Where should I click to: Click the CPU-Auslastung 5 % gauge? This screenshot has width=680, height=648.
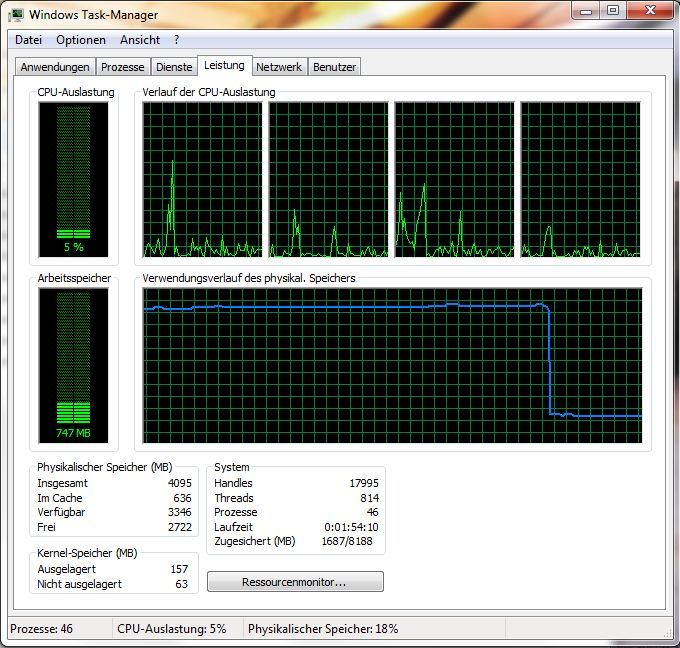73,180
